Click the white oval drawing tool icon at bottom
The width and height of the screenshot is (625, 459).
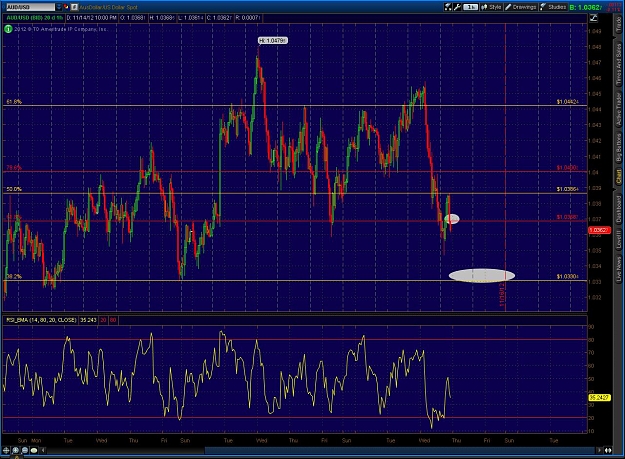click(x=34, y=450)
